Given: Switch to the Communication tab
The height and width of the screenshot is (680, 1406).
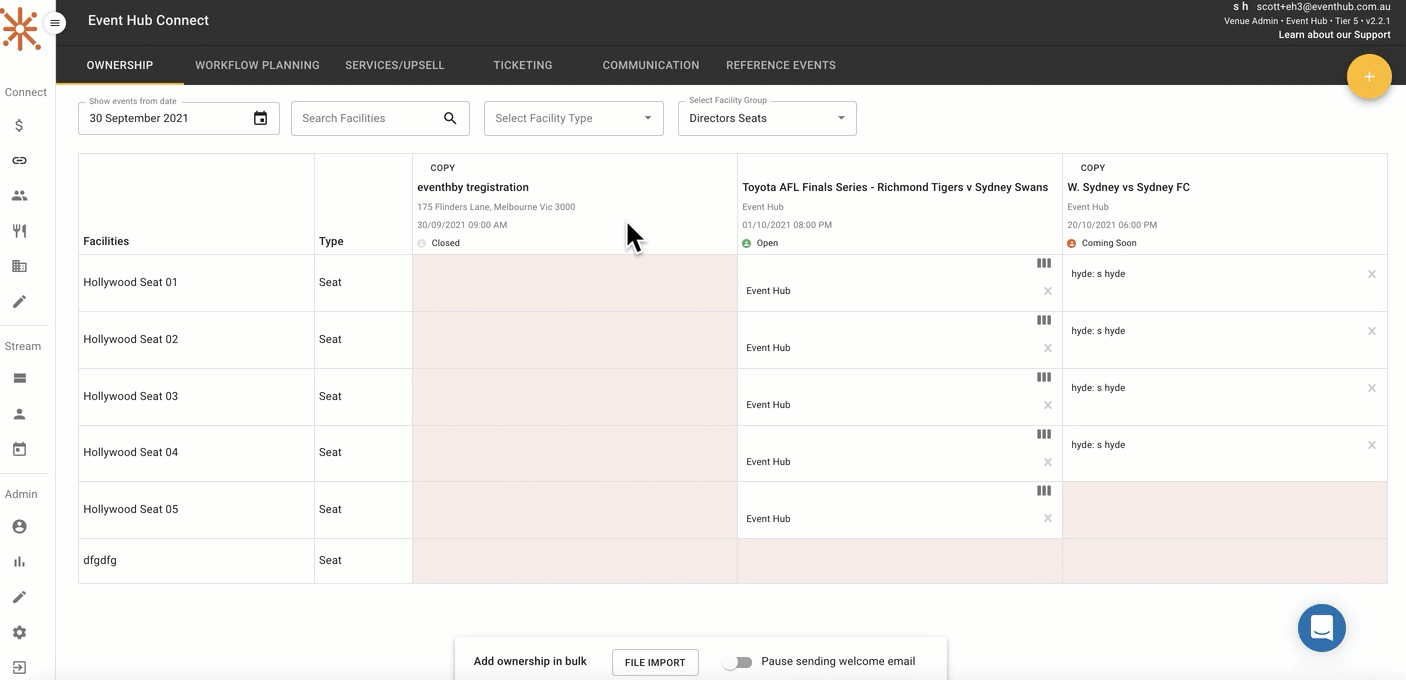Looking at the screenshot, I should [x=651, y=65].
